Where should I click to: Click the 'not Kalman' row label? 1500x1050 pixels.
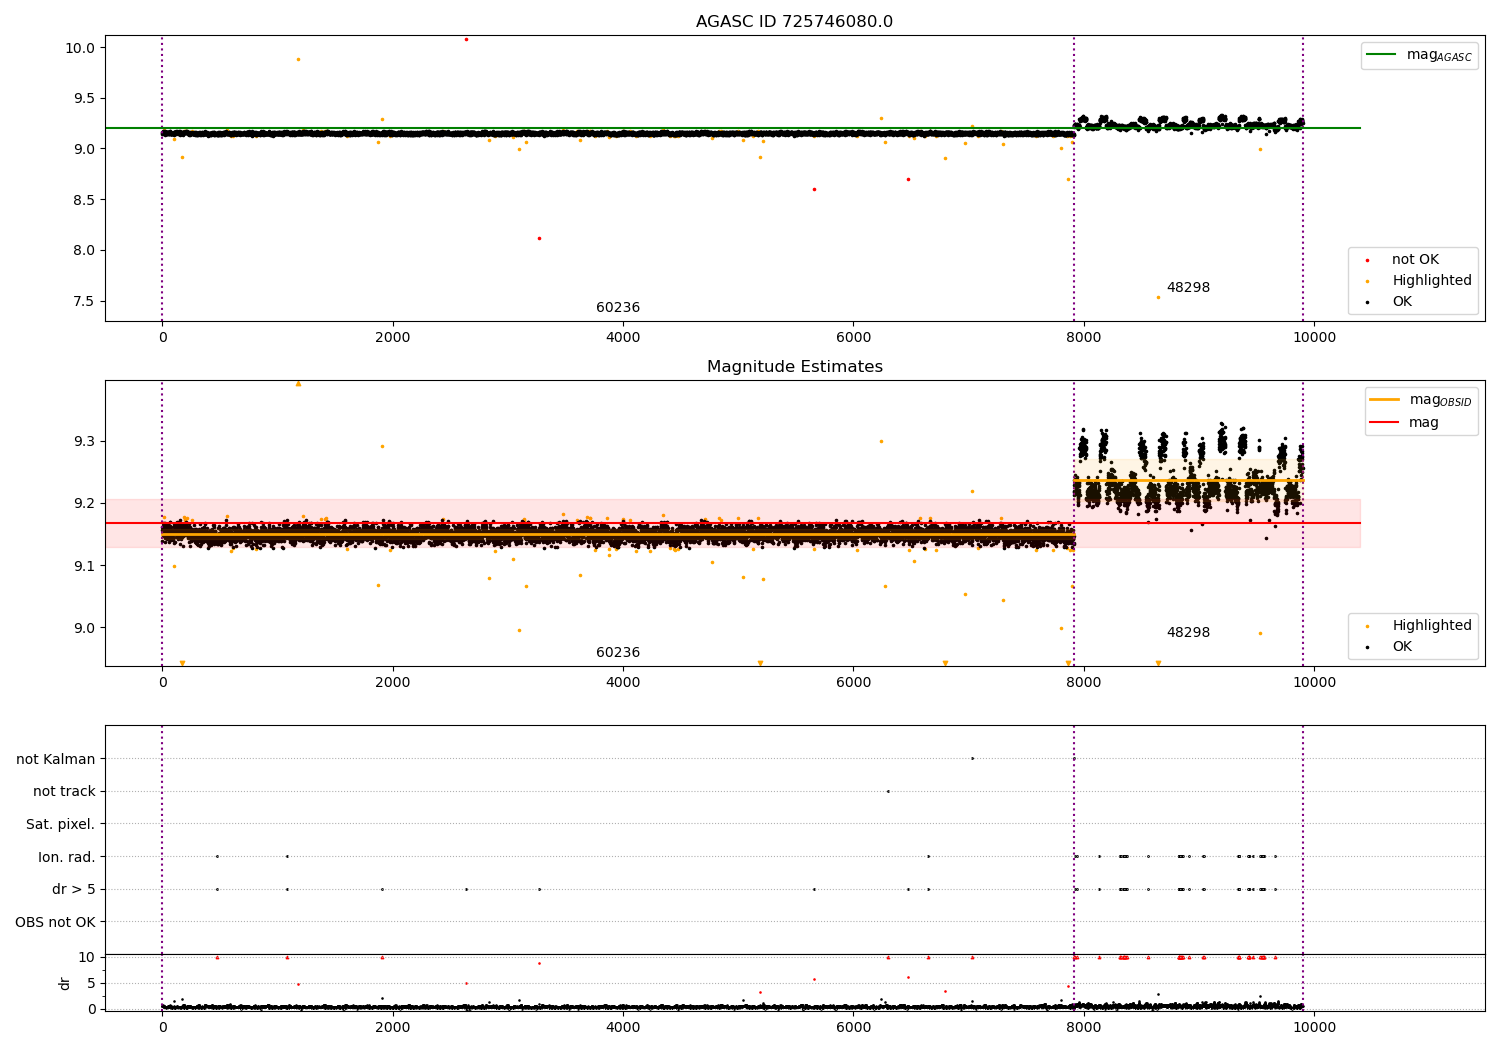(56, 759)
